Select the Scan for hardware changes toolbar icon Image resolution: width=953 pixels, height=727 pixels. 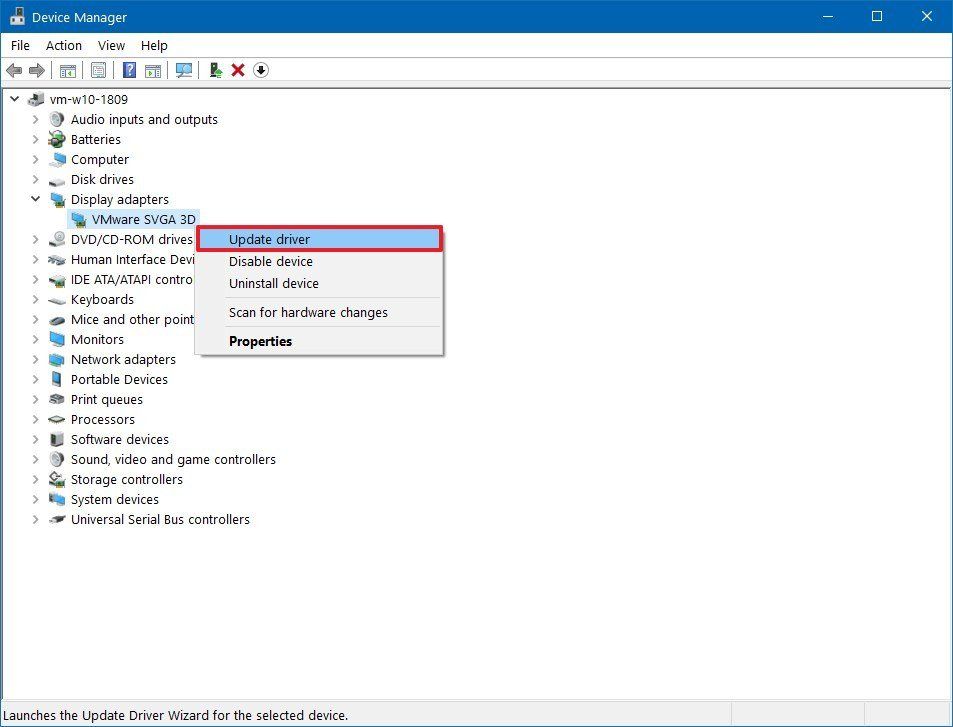pyautogui.click(x=183, y=70)
